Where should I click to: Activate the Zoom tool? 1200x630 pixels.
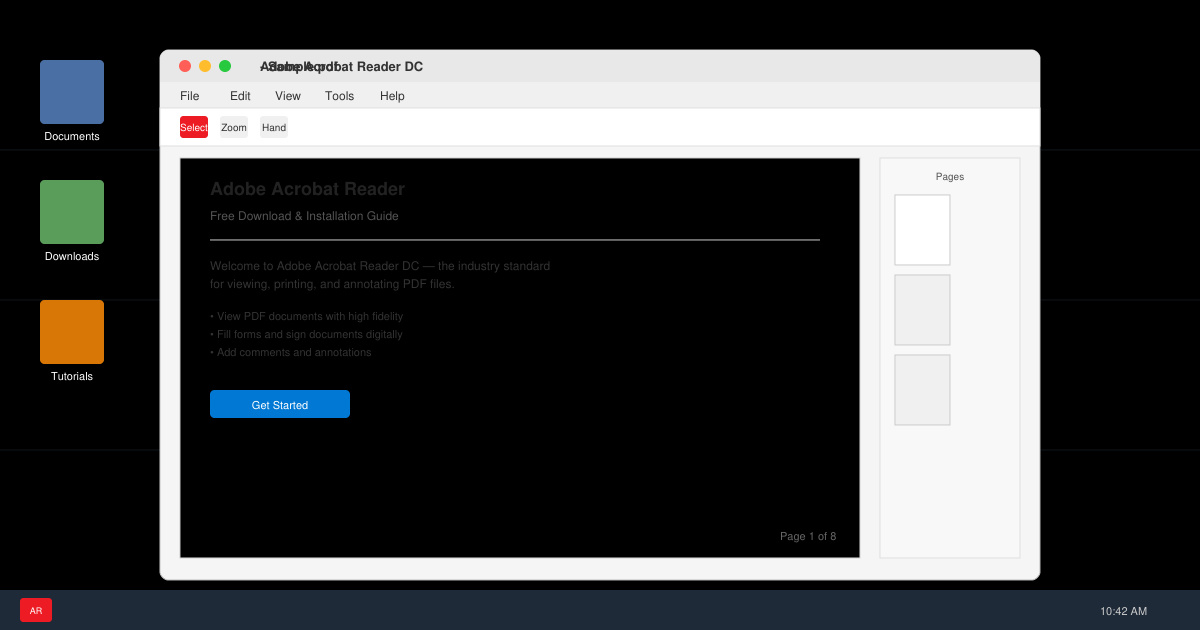click(234, 127)
